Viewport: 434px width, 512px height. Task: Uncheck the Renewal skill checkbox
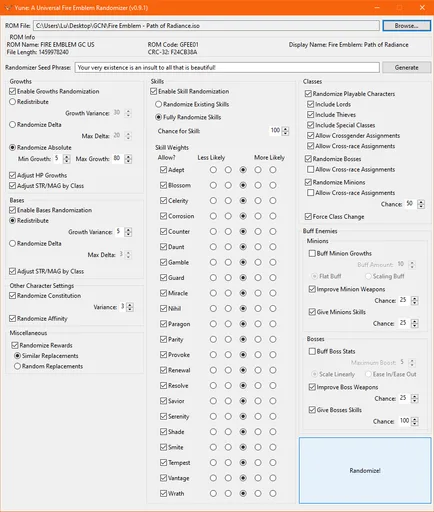(x=163, y=370)
